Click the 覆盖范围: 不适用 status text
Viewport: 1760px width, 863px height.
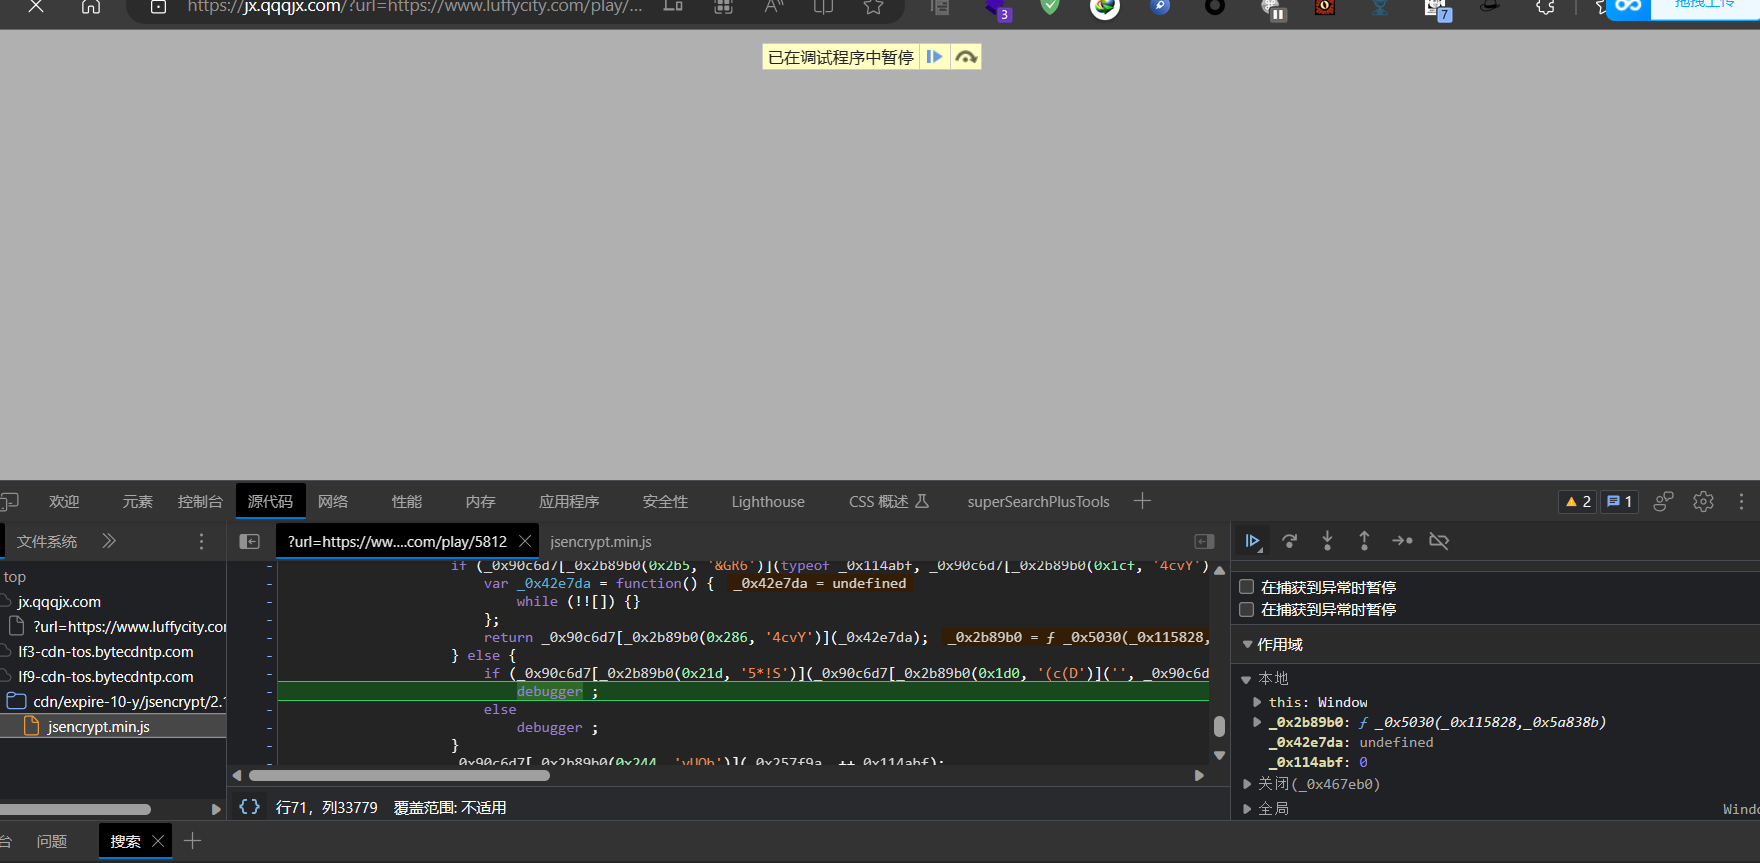(x=450, y=807)
